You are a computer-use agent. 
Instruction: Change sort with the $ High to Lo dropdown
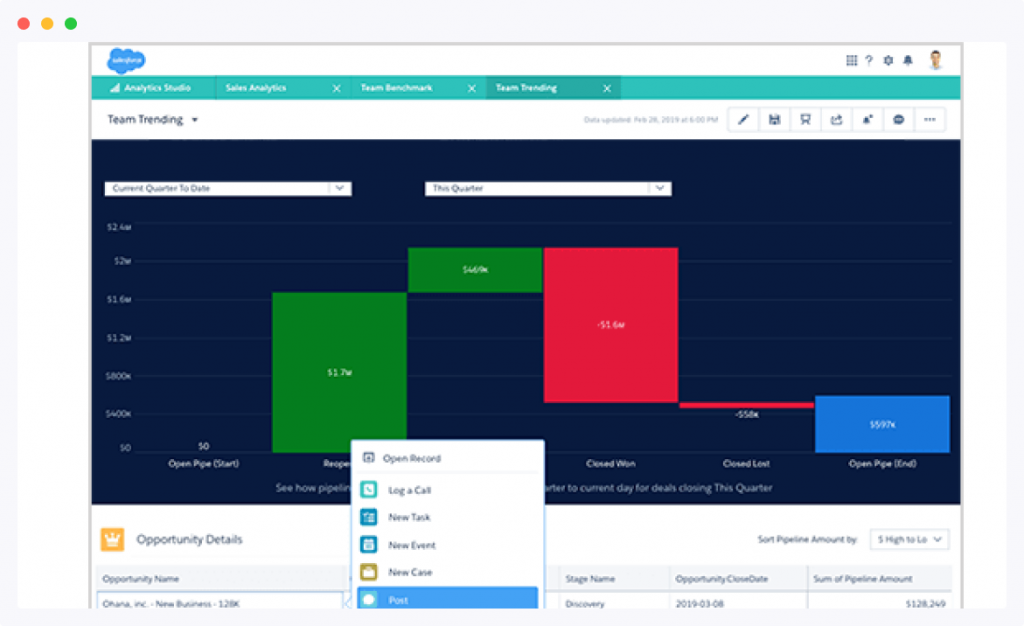click(908, 539)
